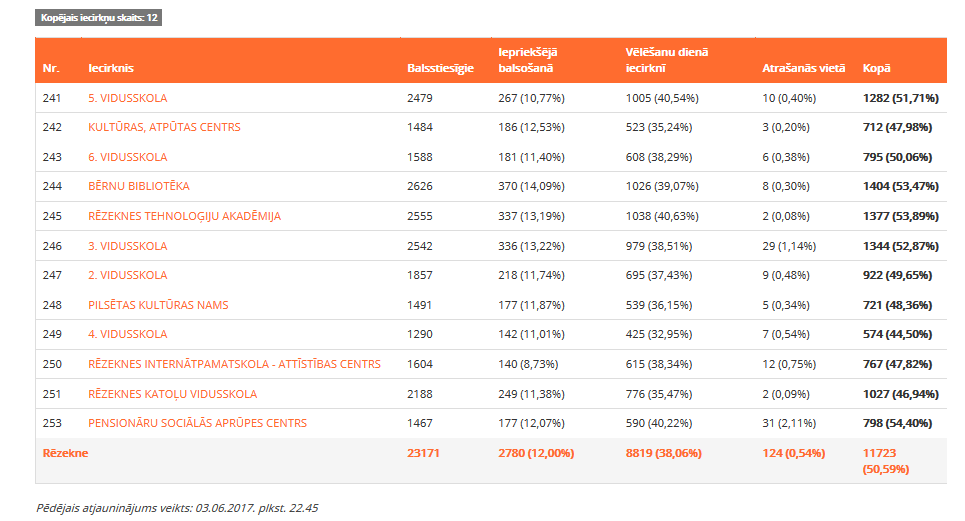Open the BĒRNU BIBLIOTĒKA precinct link
Image resolution: width=965 pixels, height=521 pixels.
tap(138, 186)
